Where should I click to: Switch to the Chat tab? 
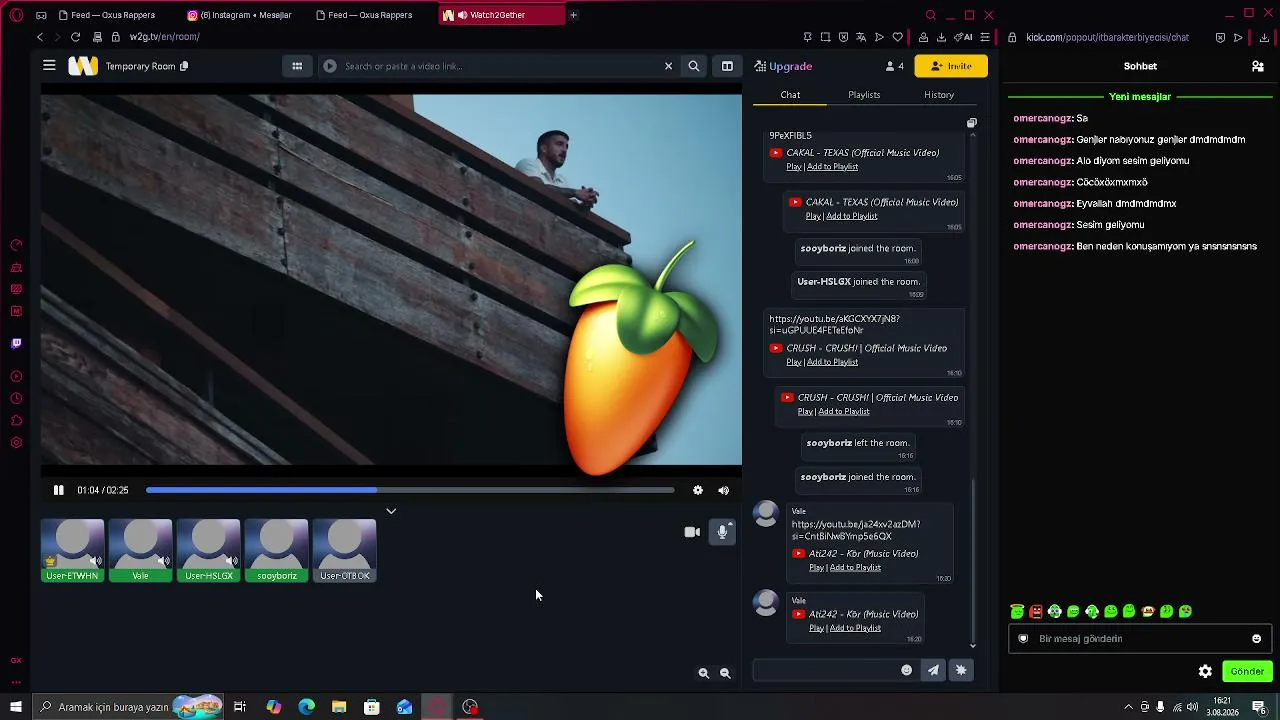tap(790, 95)
